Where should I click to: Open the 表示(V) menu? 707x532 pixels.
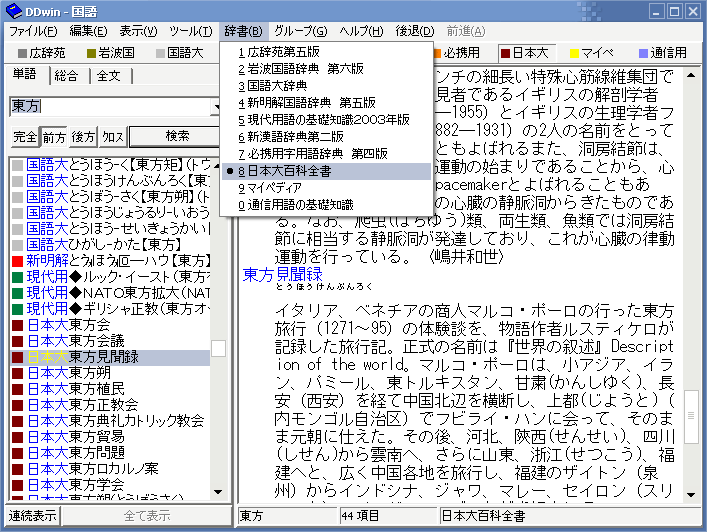(138, 31)
